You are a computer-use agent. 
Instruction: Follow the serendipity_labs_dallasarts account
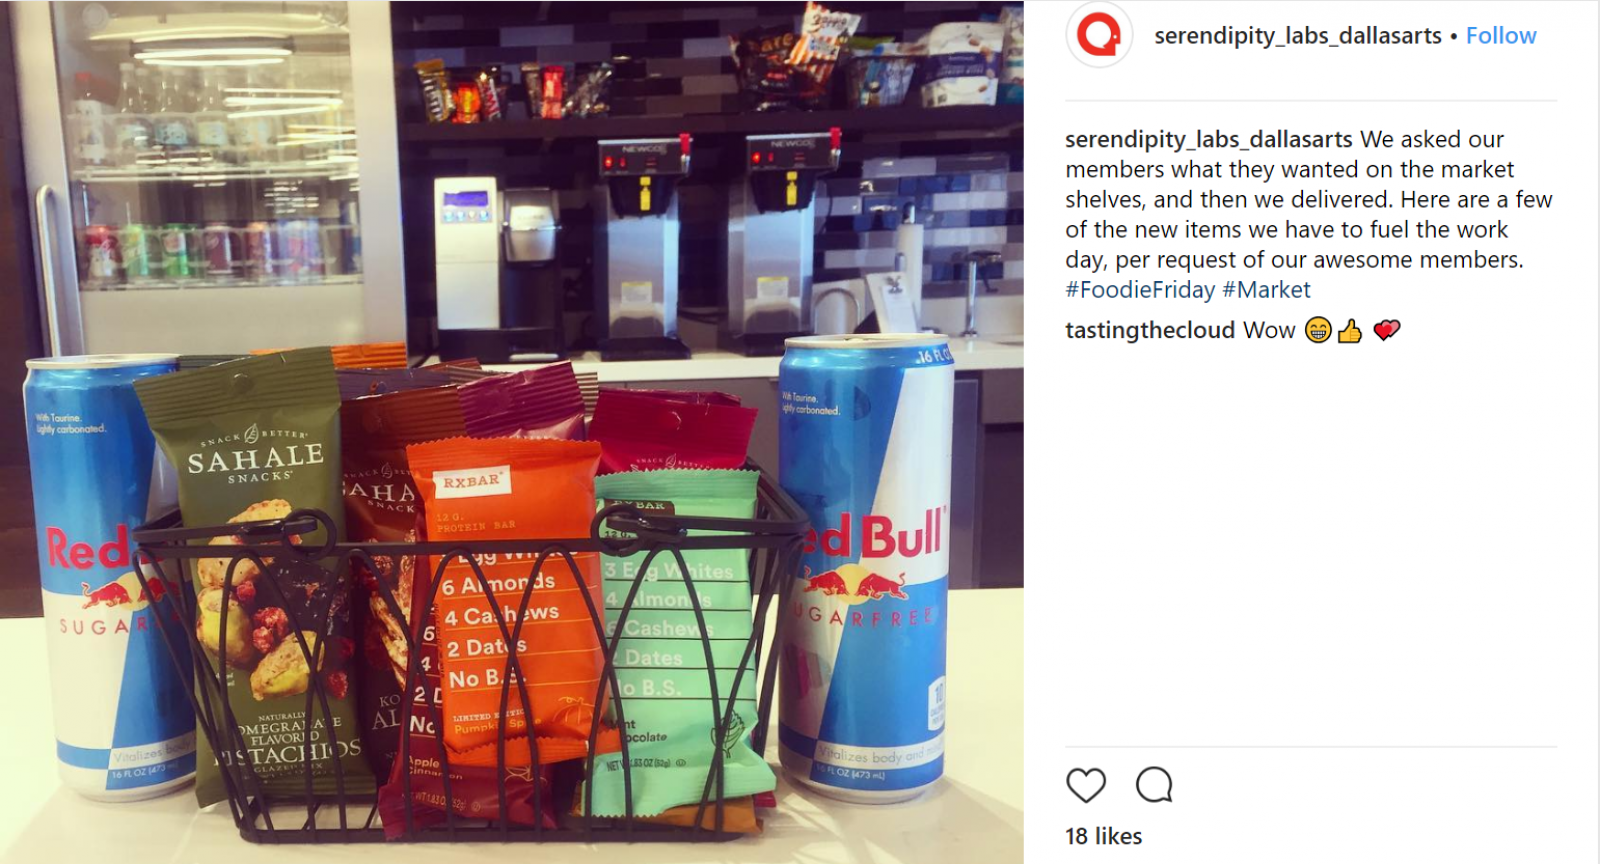point(1500,36)
